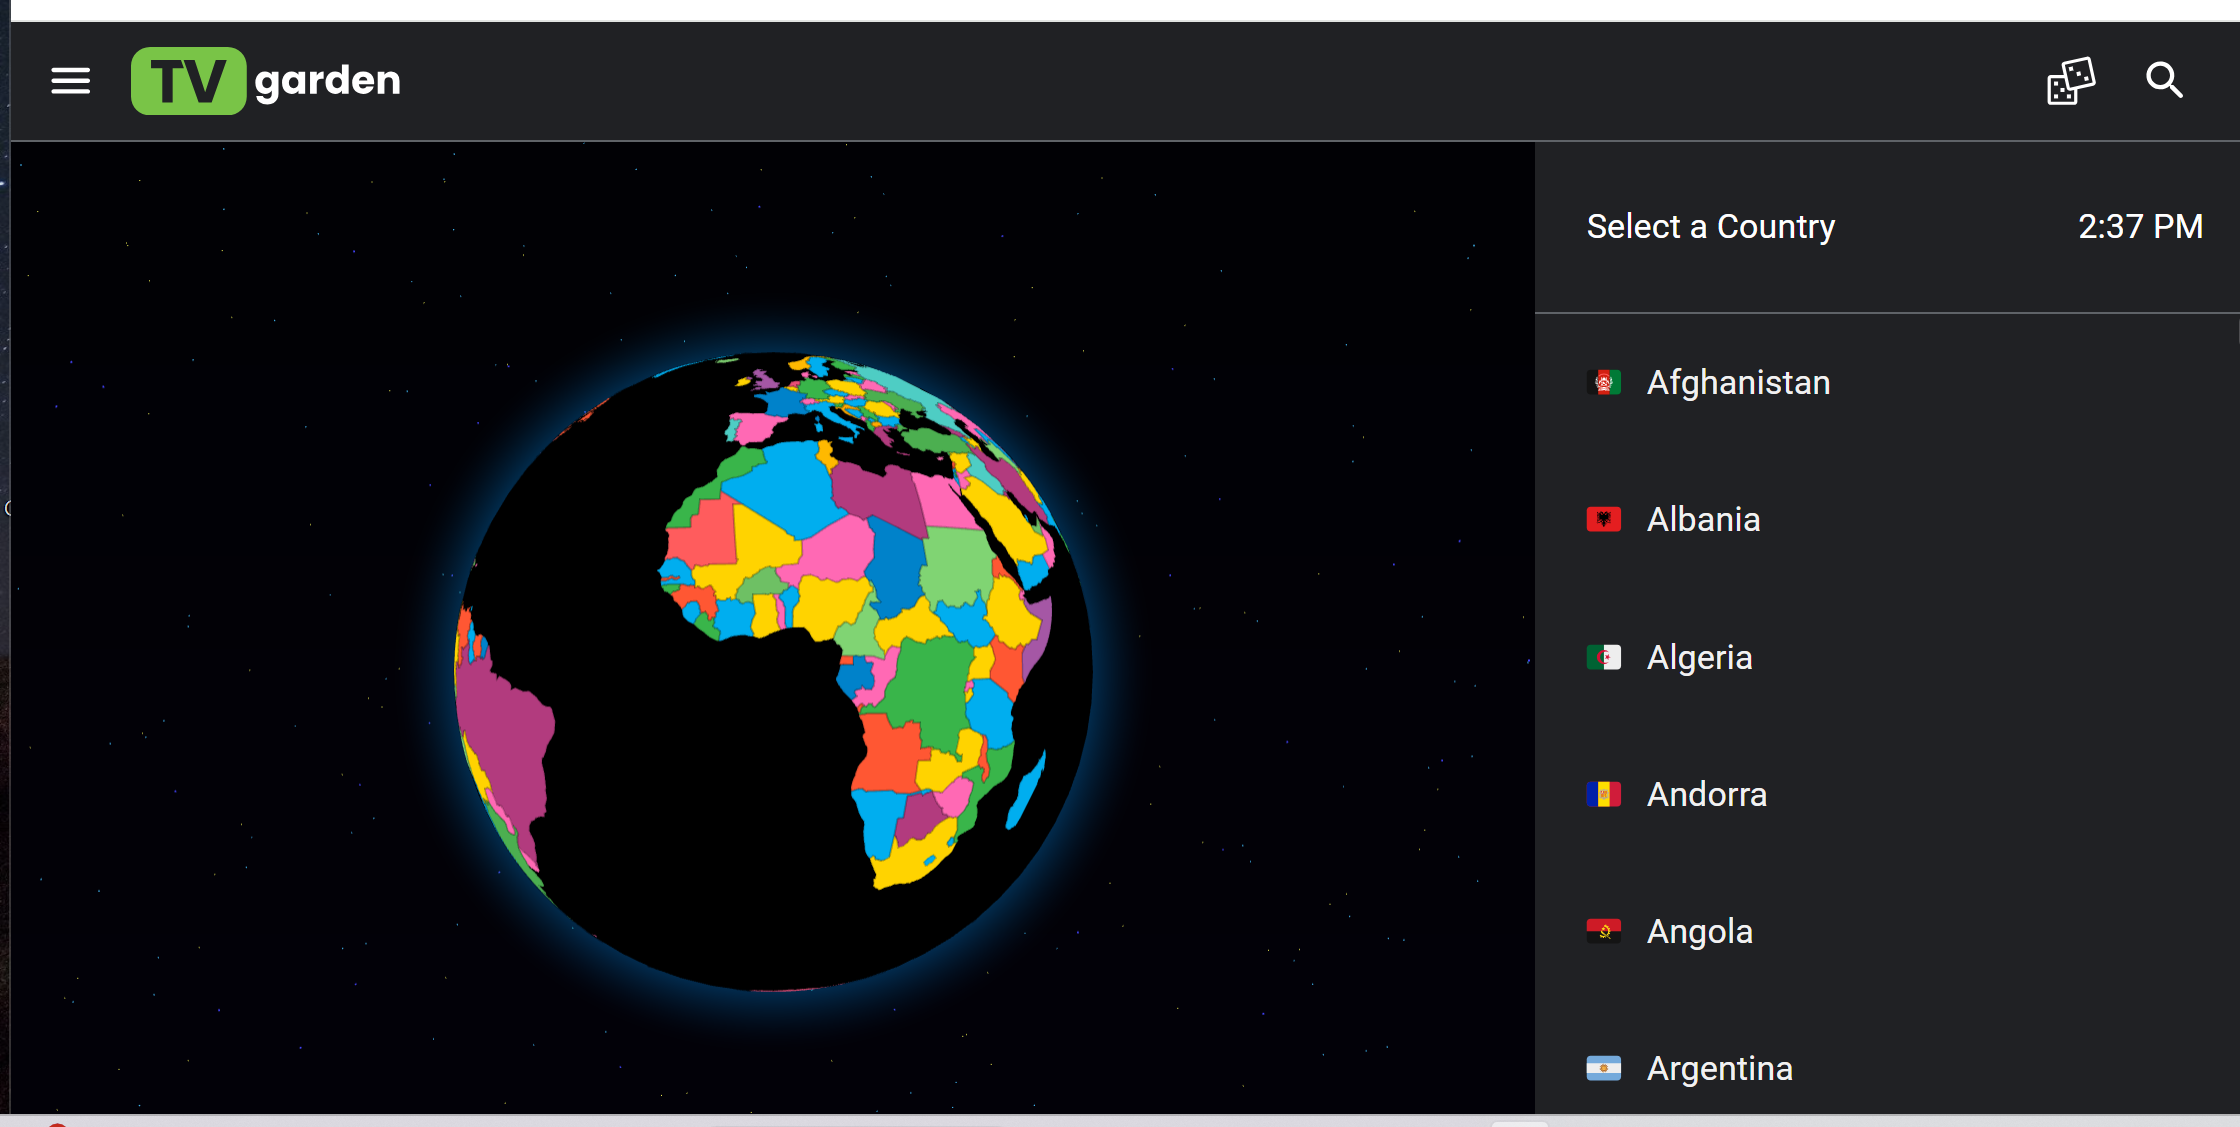This screenshot has height=1127, width=2240.
Task: Click the Select a Country heading
Action: click(1710, 226)
